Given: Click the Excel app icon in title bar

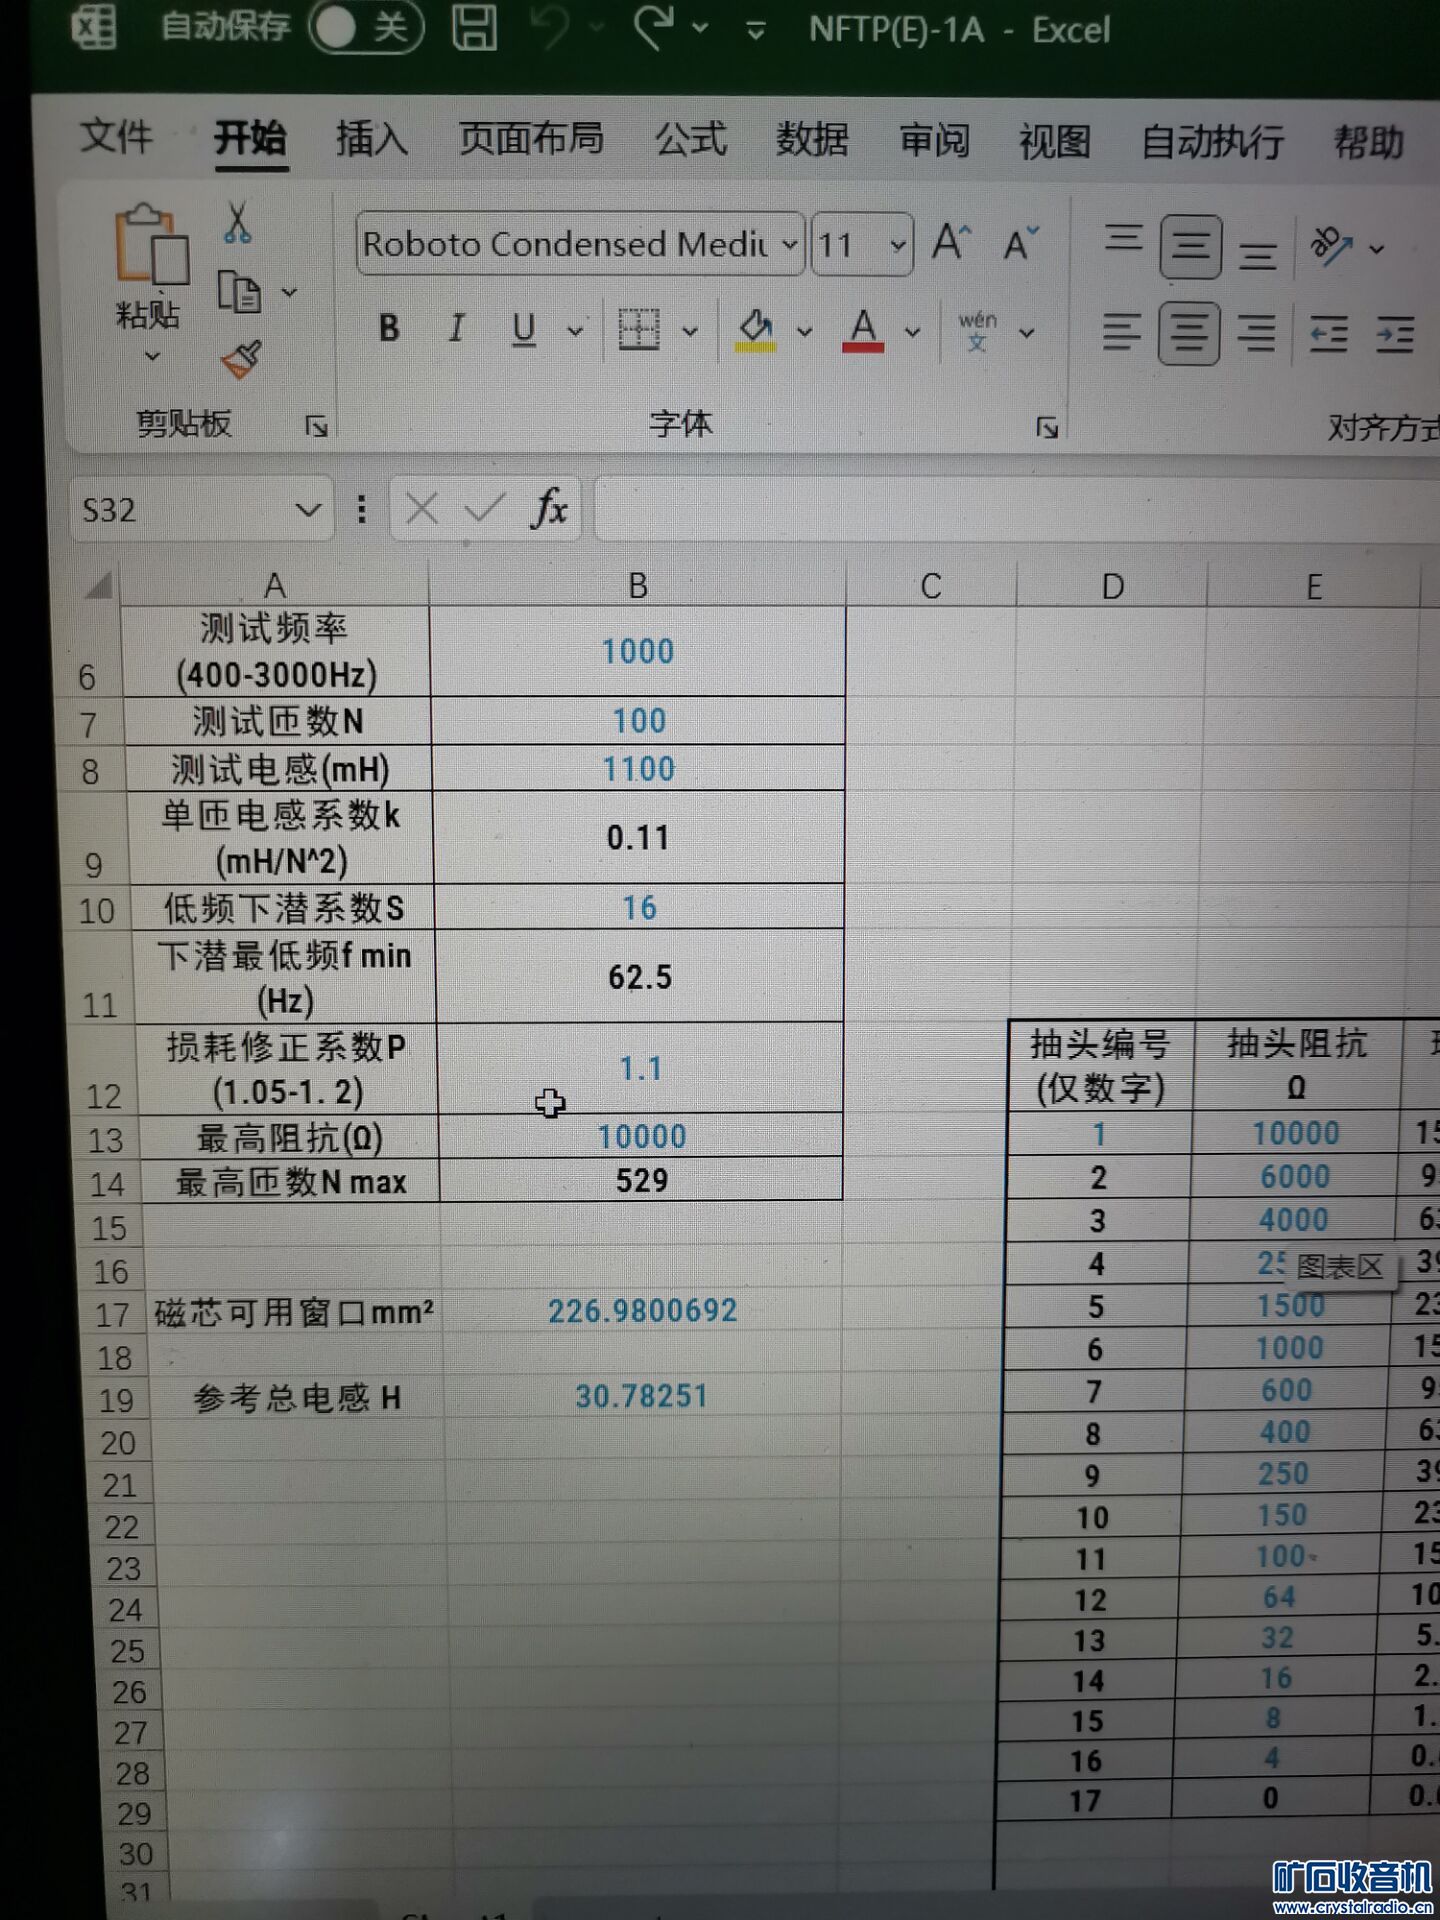Looking at the screenshot, I should (x=94, y=27).
